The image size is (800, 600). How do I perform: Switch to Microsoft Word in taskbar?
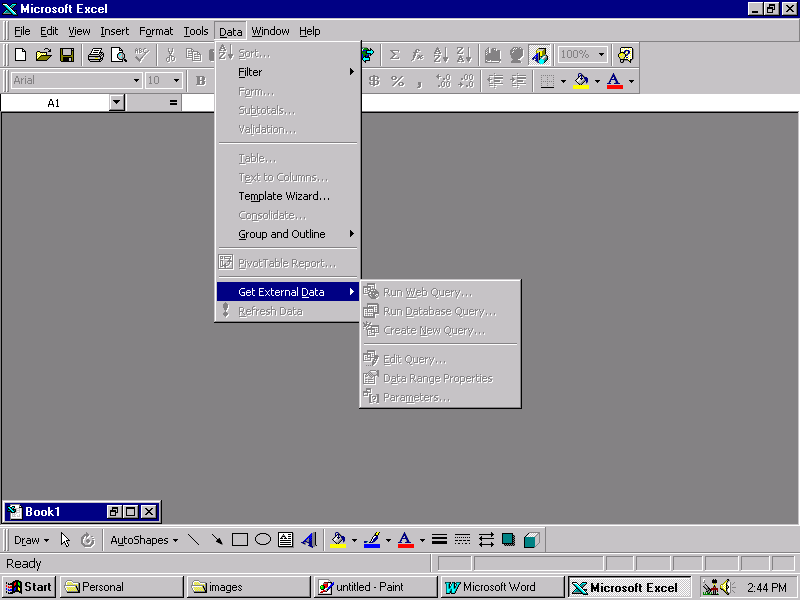tap(502, 587)
